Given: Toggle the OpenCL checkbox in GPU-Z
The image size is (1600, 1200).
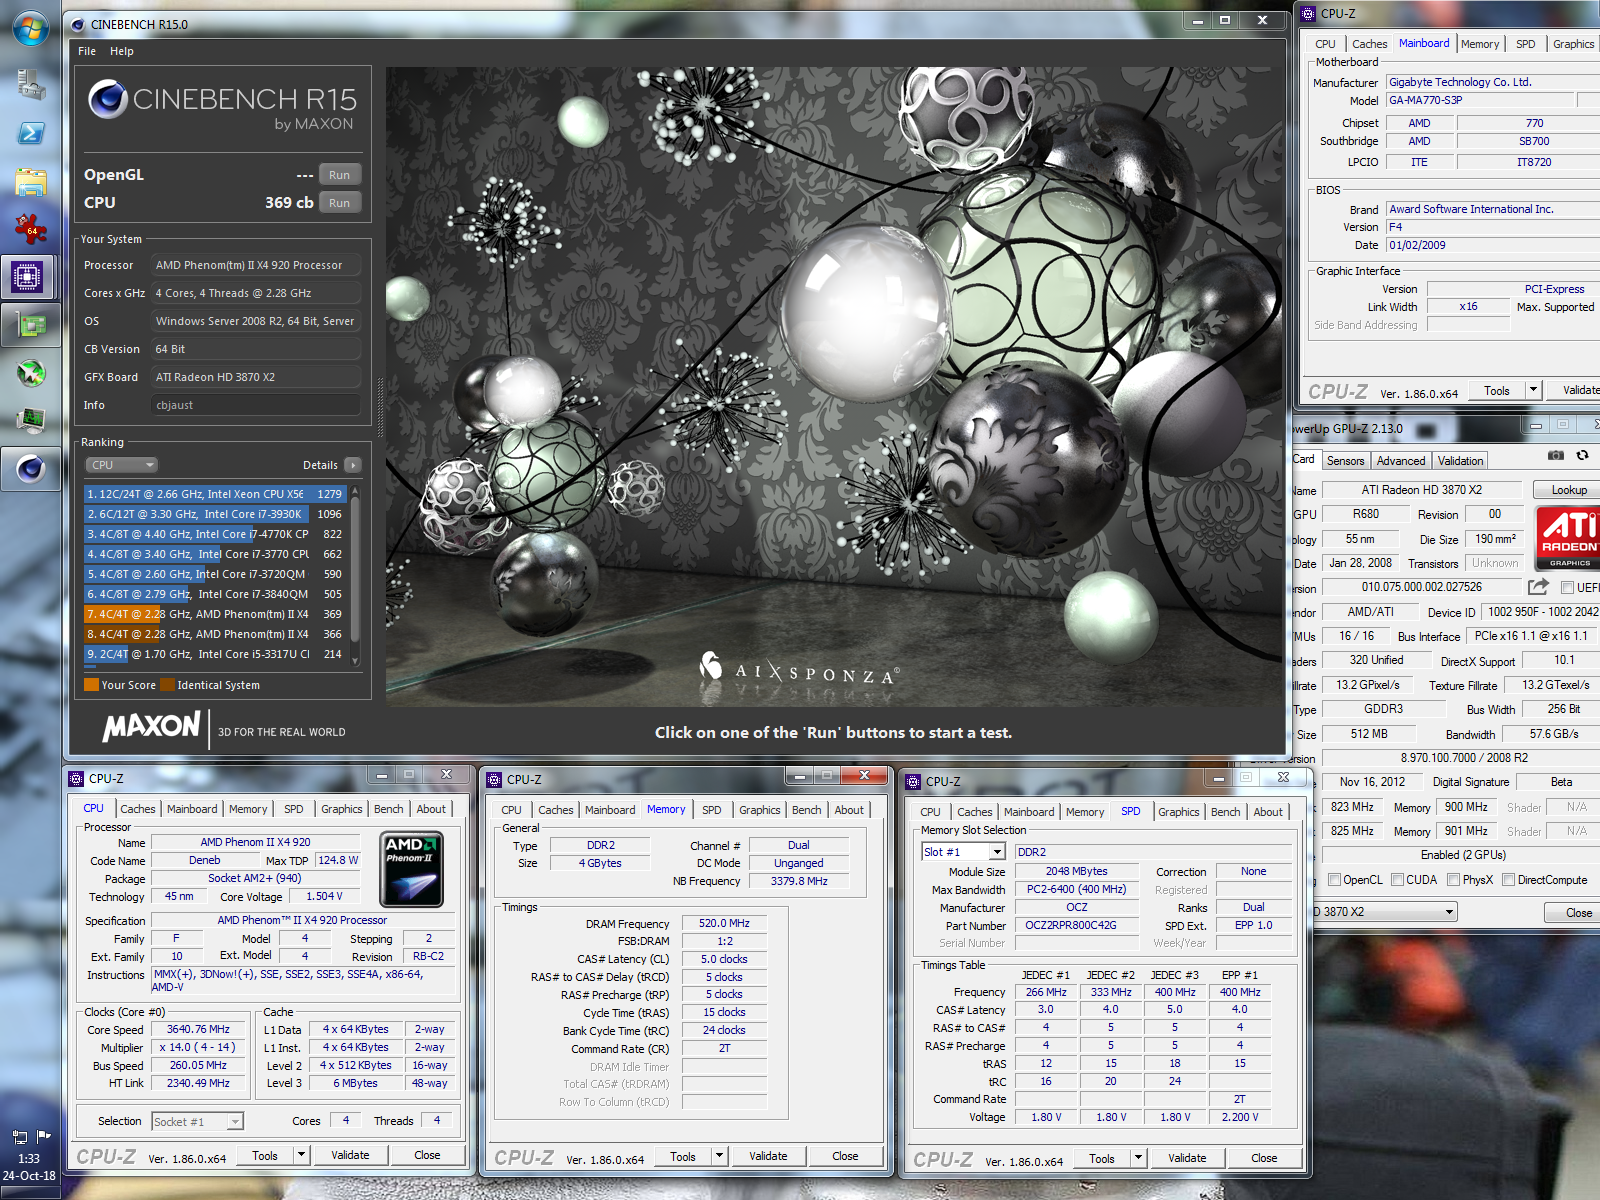Looking at the screenshot, I should pos(1334,880).
